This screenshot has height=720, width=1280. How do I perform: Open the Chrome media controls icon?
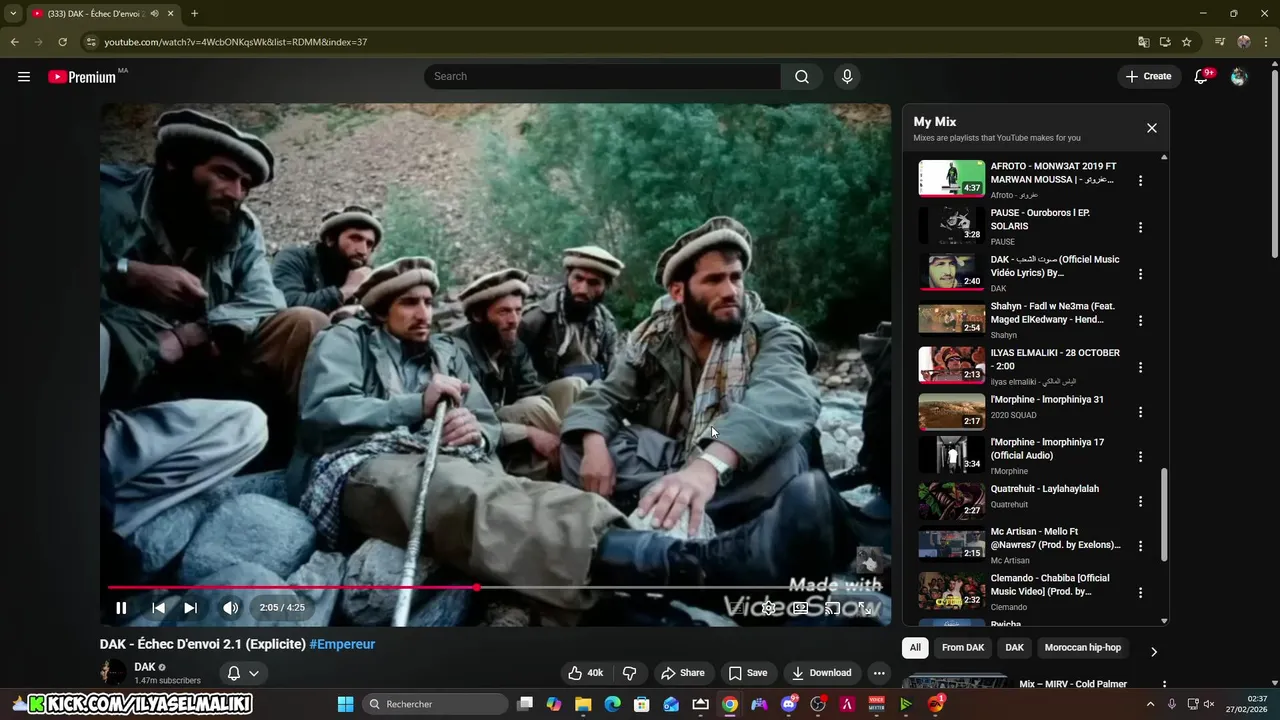coord(1220,42)
